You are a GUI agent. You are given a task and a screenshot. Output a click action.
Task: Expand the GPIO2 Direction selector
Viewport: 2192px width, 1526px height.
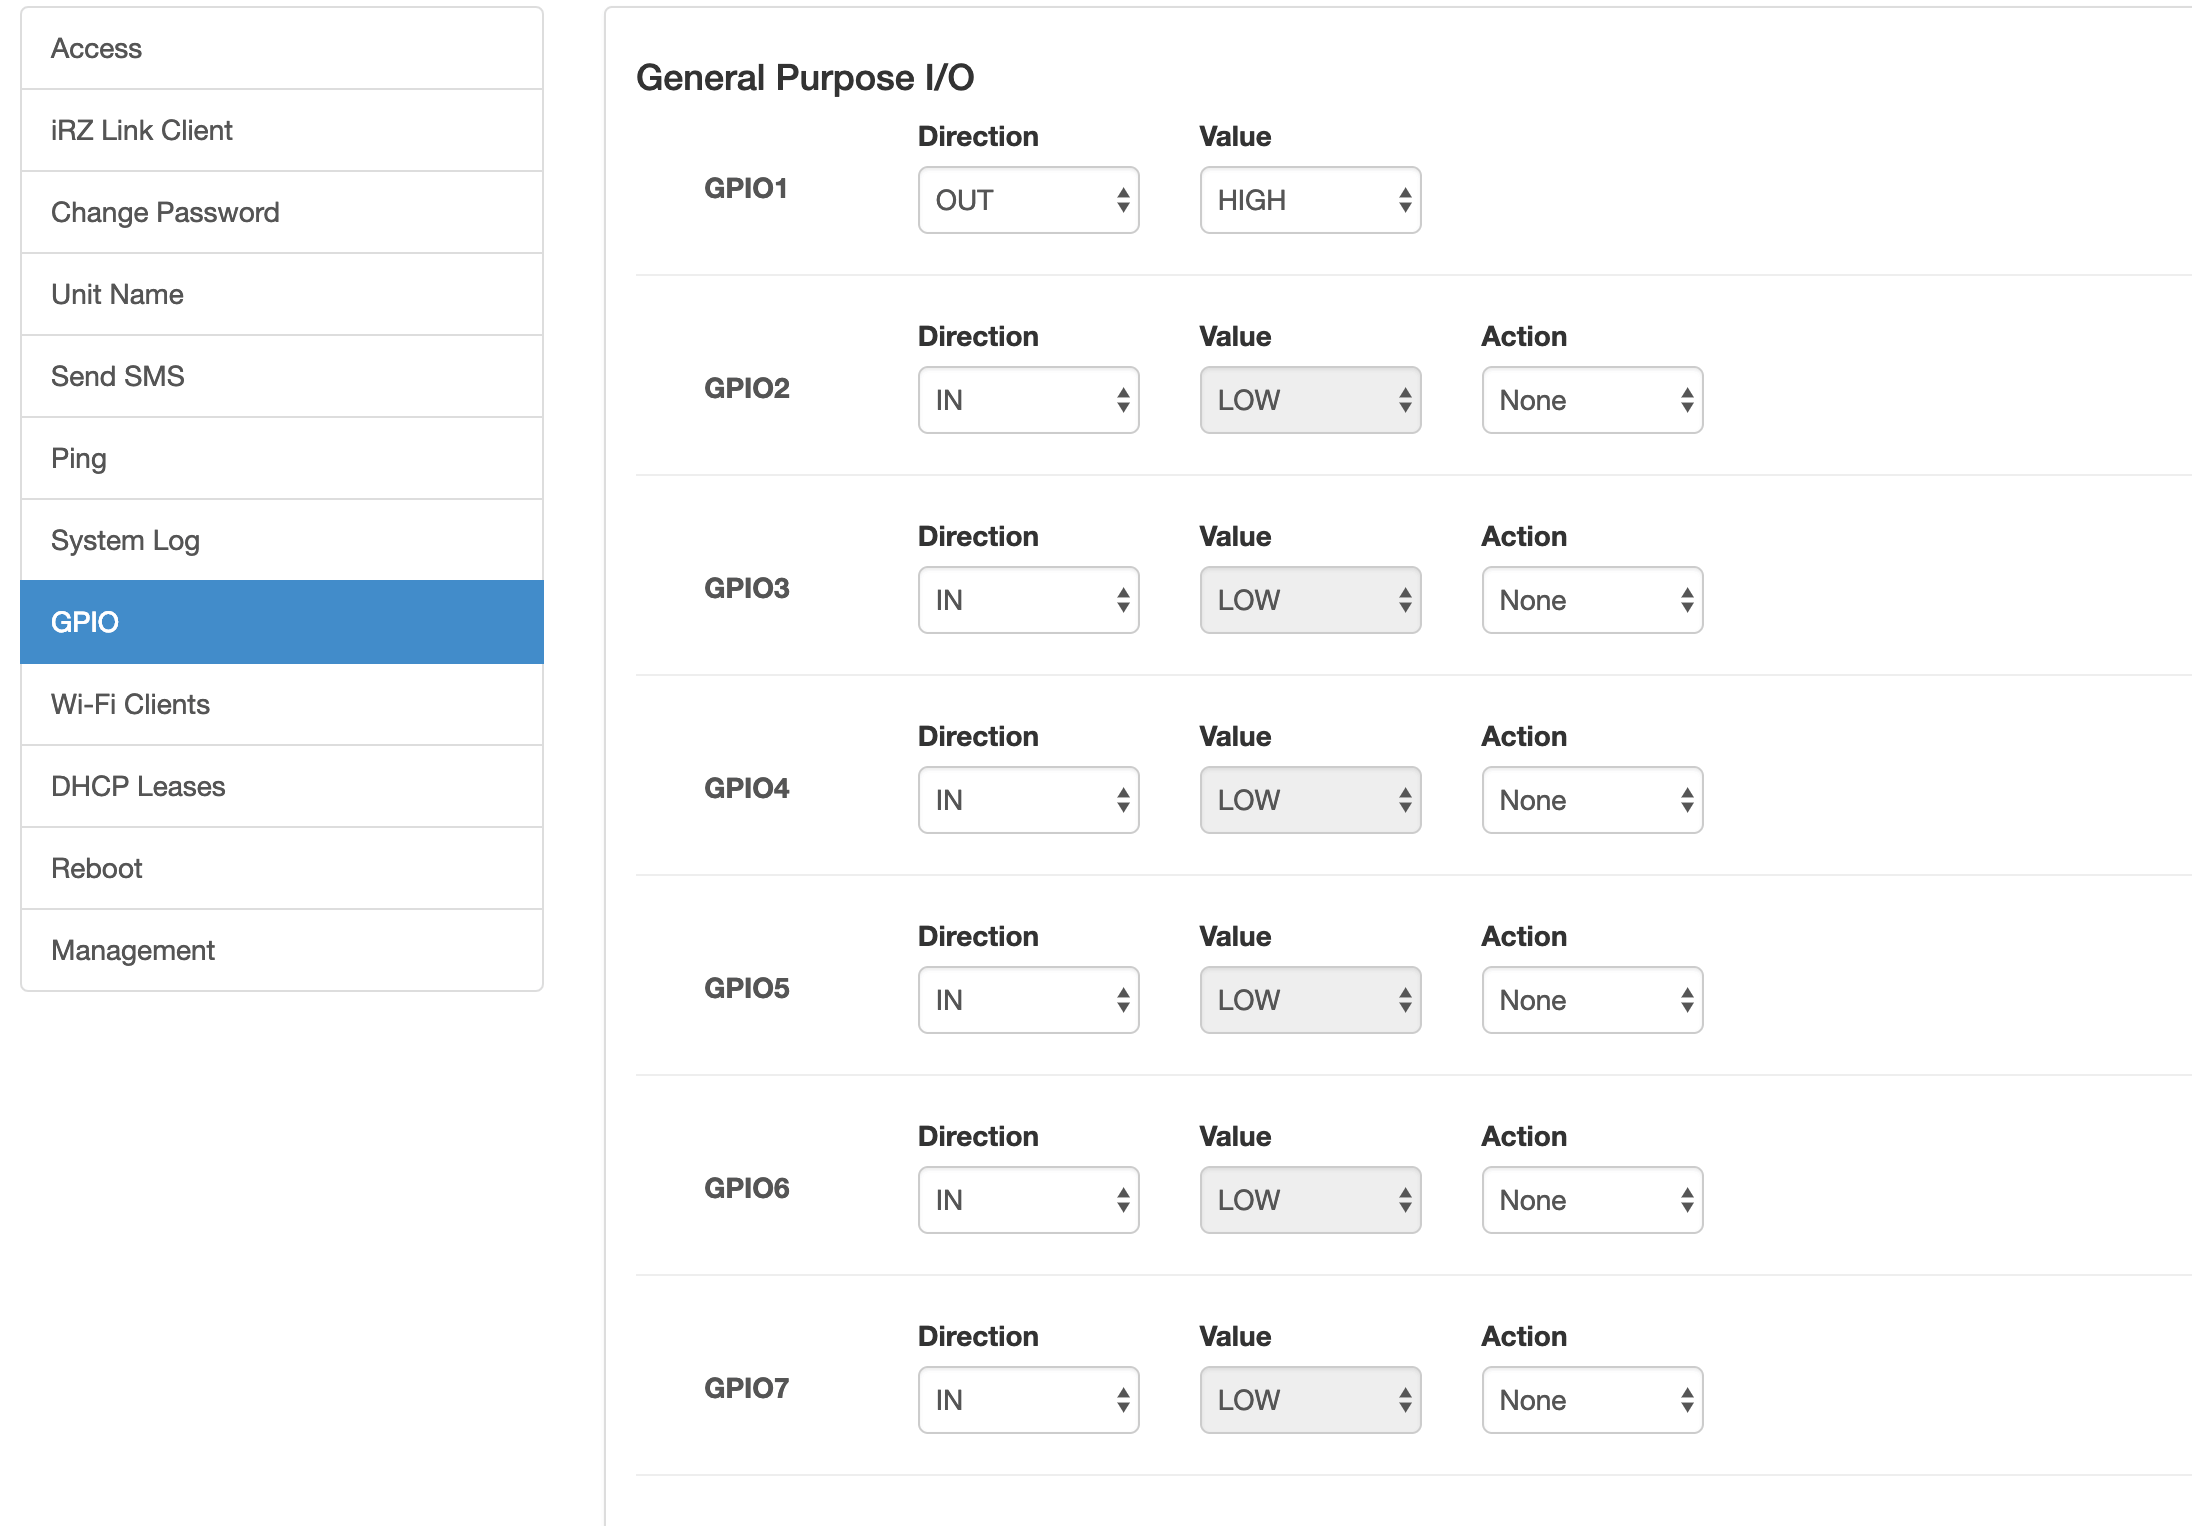pos(1028,400)
